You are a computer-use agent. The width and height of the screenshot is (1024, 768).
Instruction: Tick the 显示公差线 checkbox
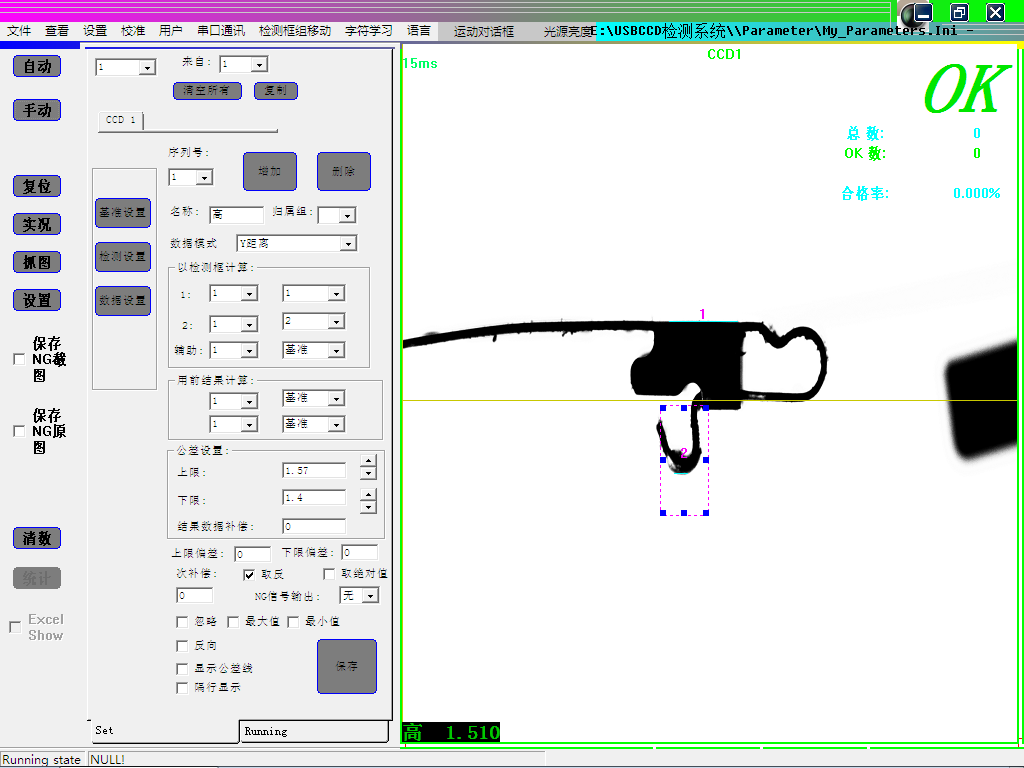tap(182, 668)
